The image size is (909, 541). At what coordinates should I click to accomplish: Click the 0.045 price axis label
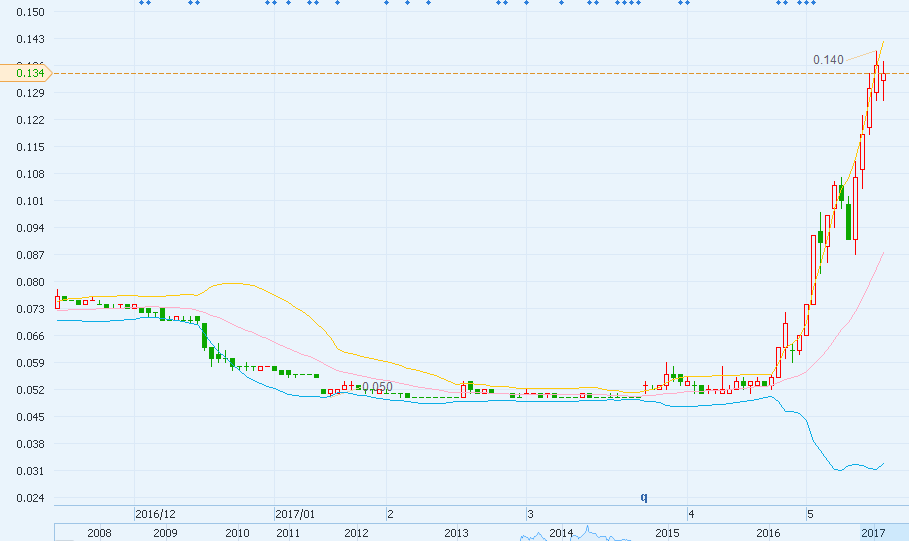[x=30, y=417]
